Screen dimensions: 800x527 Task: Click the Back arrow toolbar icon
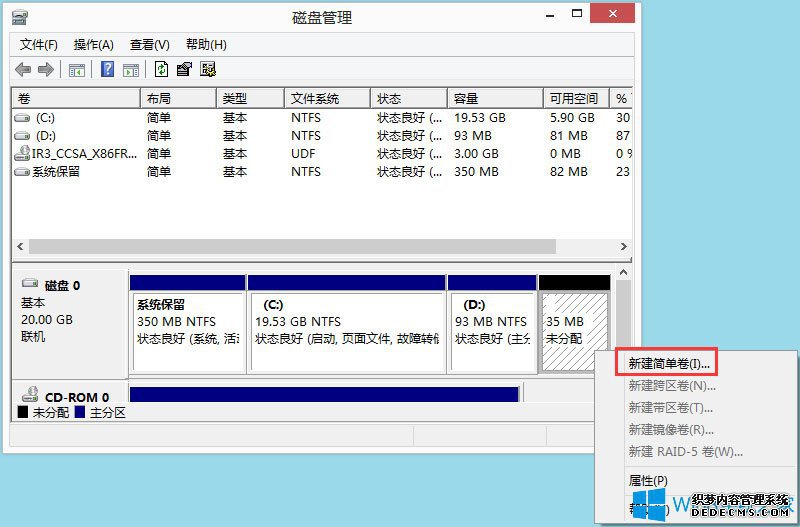tap(23, 69)
